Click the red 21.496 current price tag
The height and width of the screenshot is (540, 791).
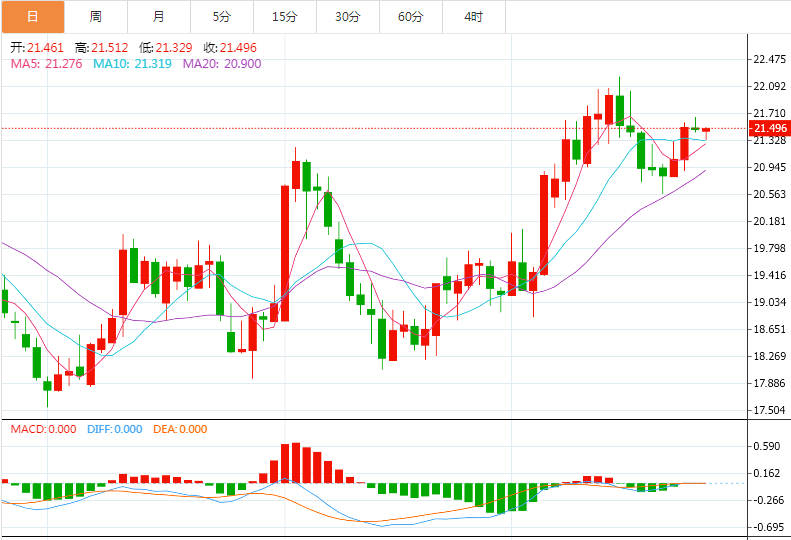pyautogui.click(x=769, y=128)
